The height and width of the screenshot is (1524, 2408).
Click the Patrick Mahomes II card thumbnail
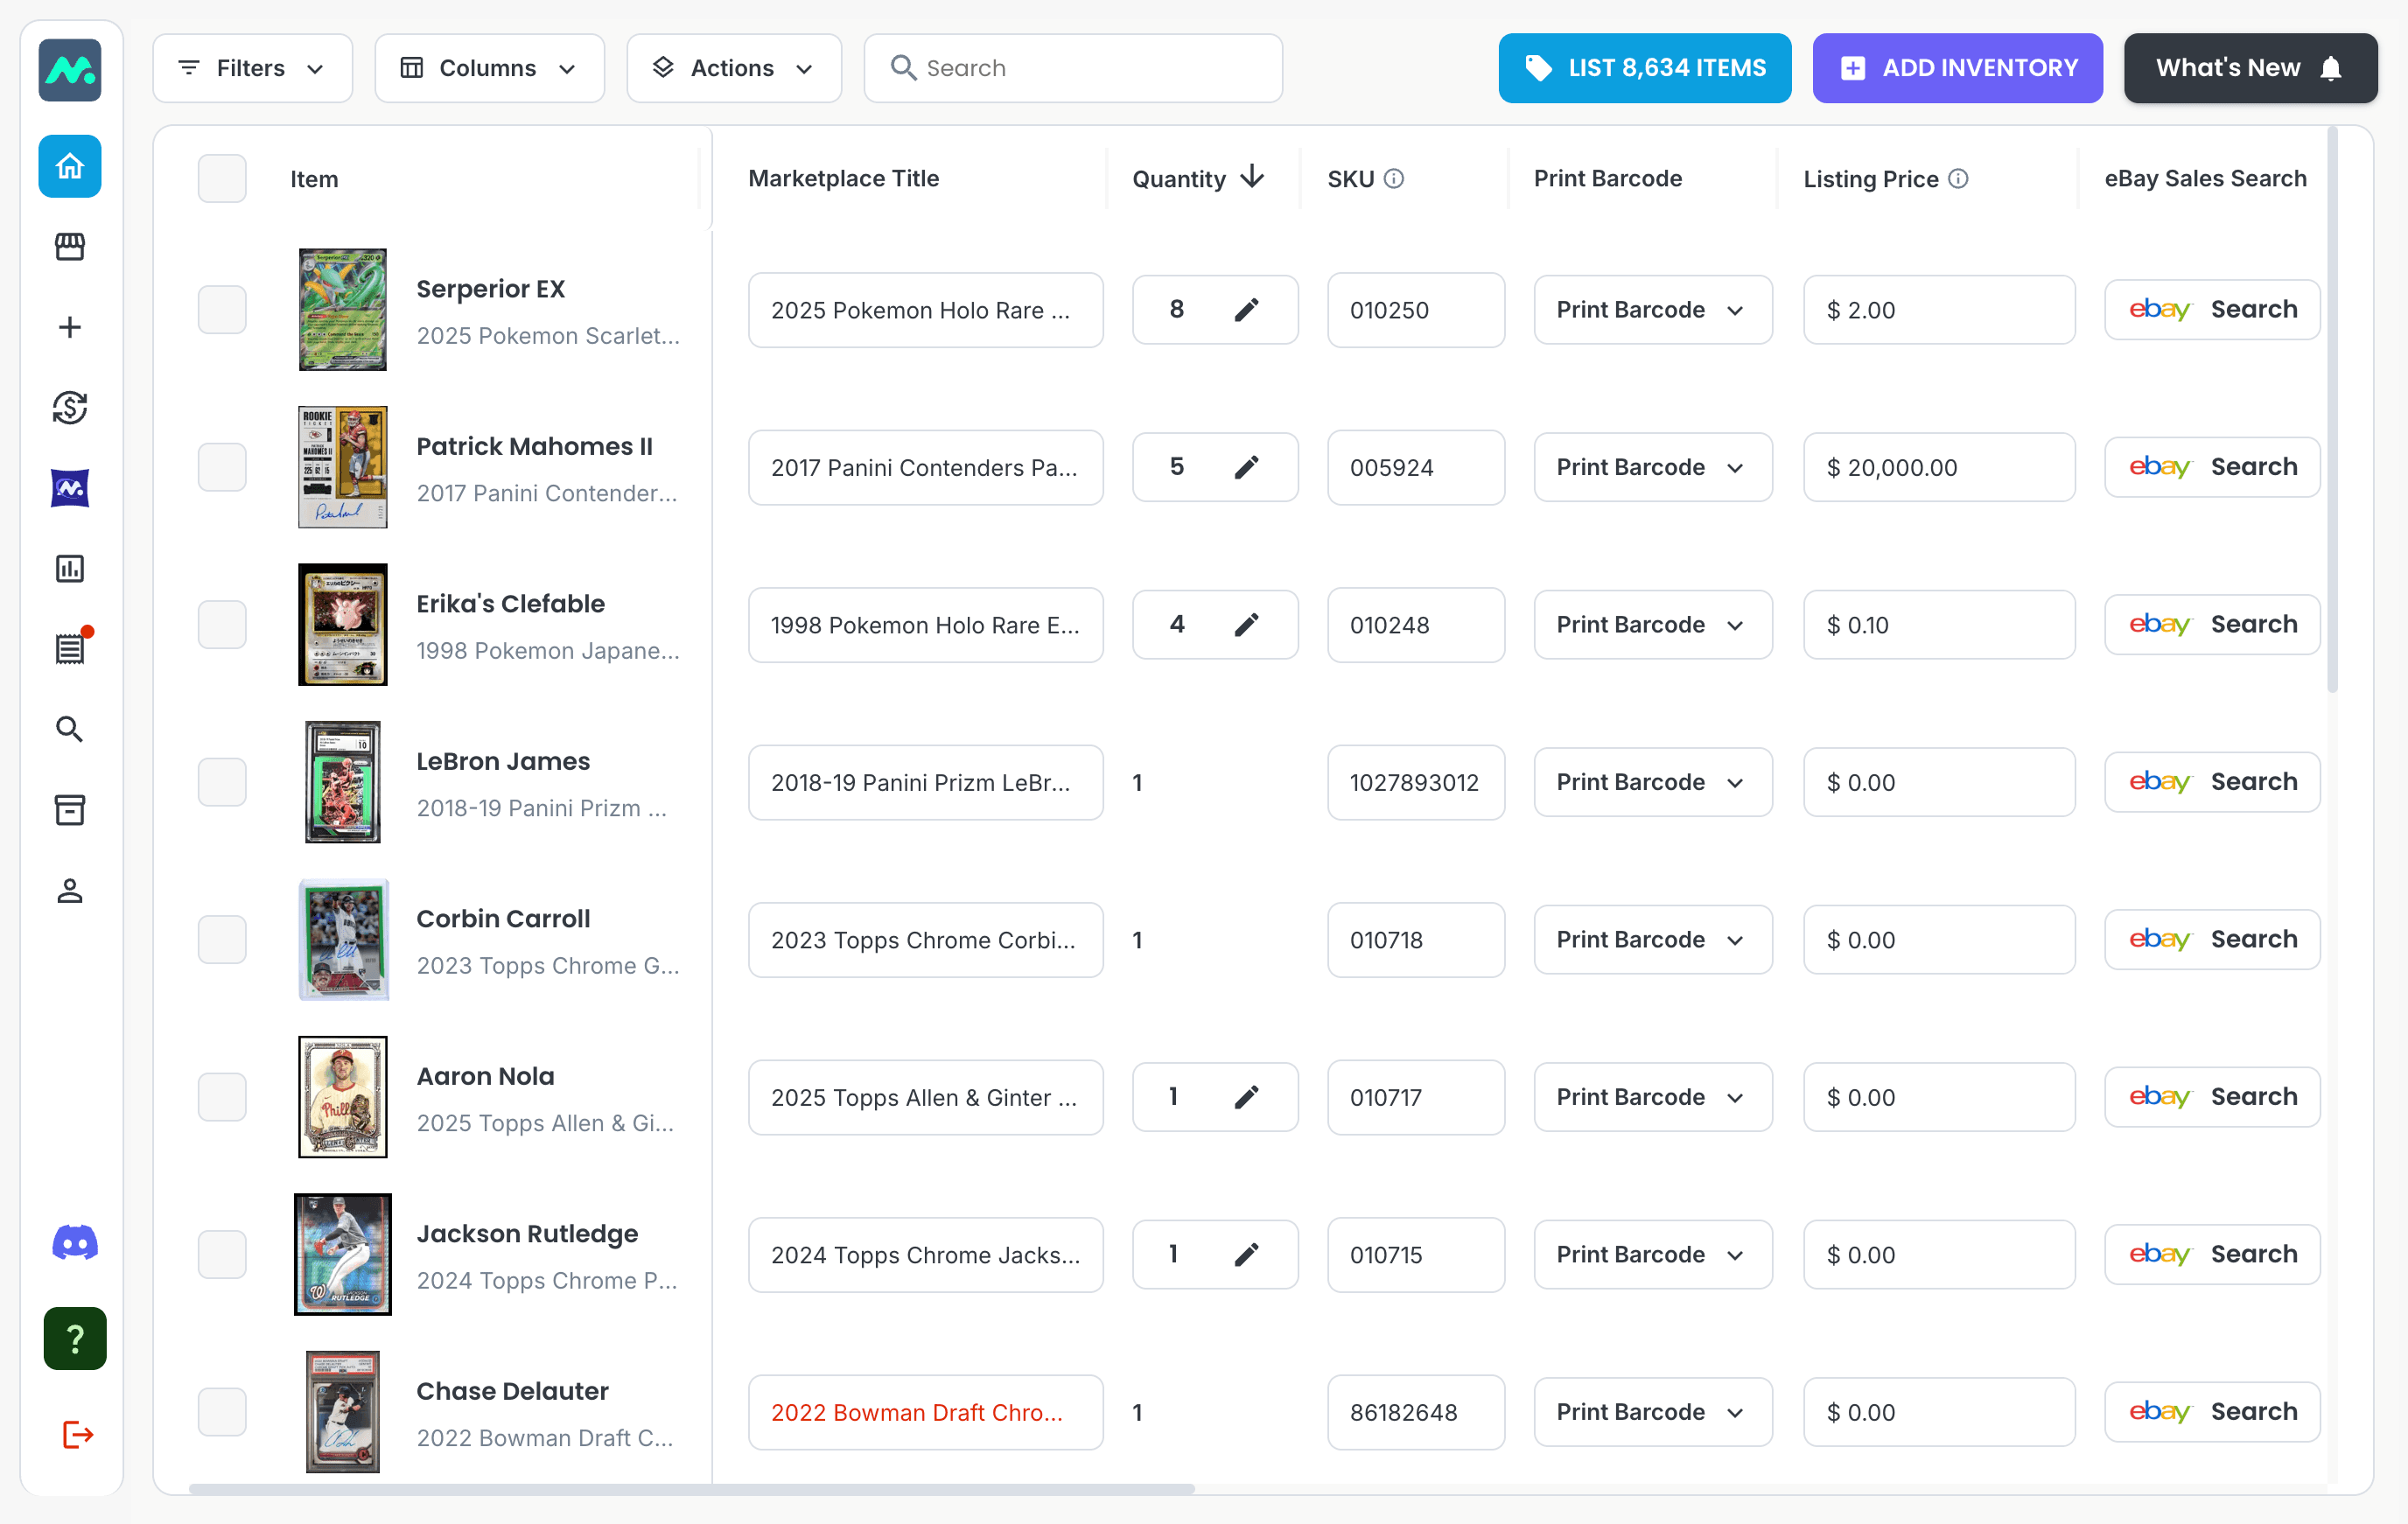(x=343, y=467)
